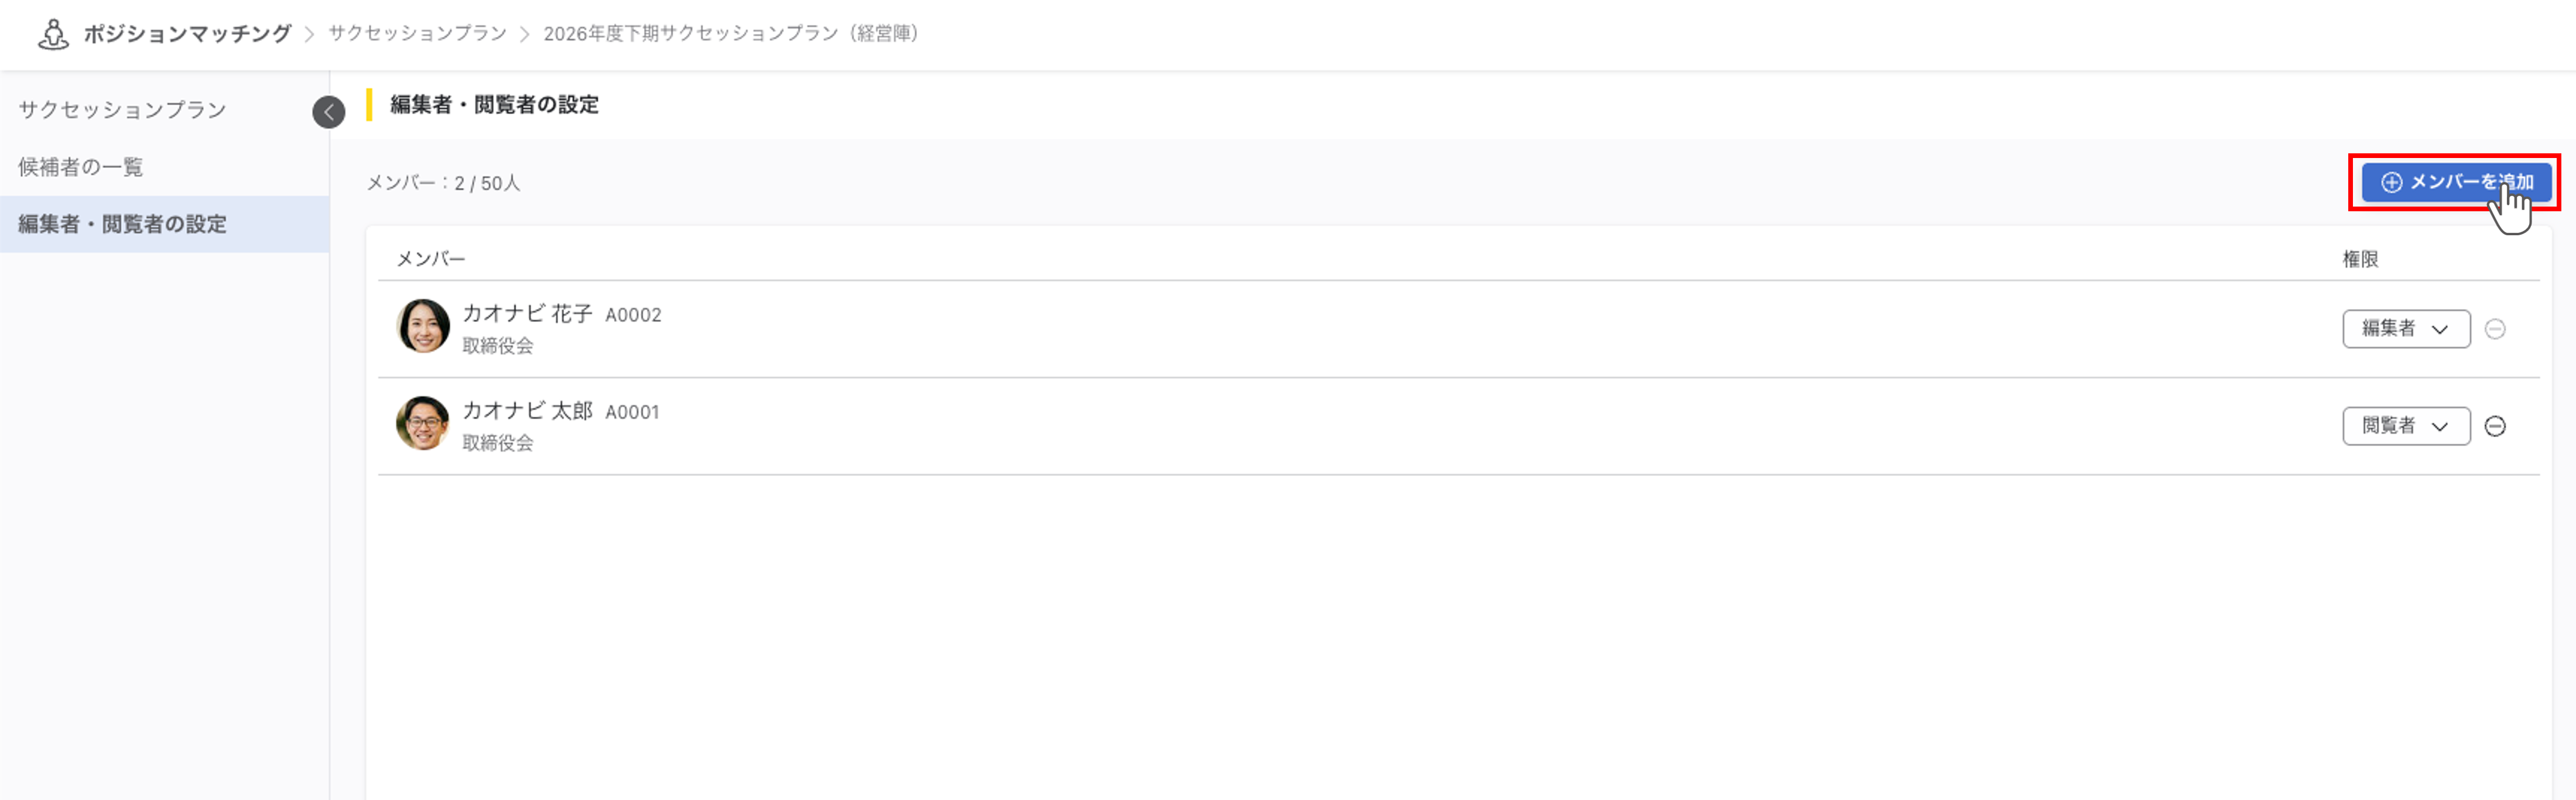This screenshot has width=2576, height=800.
Task: Click the ポジションマッチング app logo icon
Action: 53,34
